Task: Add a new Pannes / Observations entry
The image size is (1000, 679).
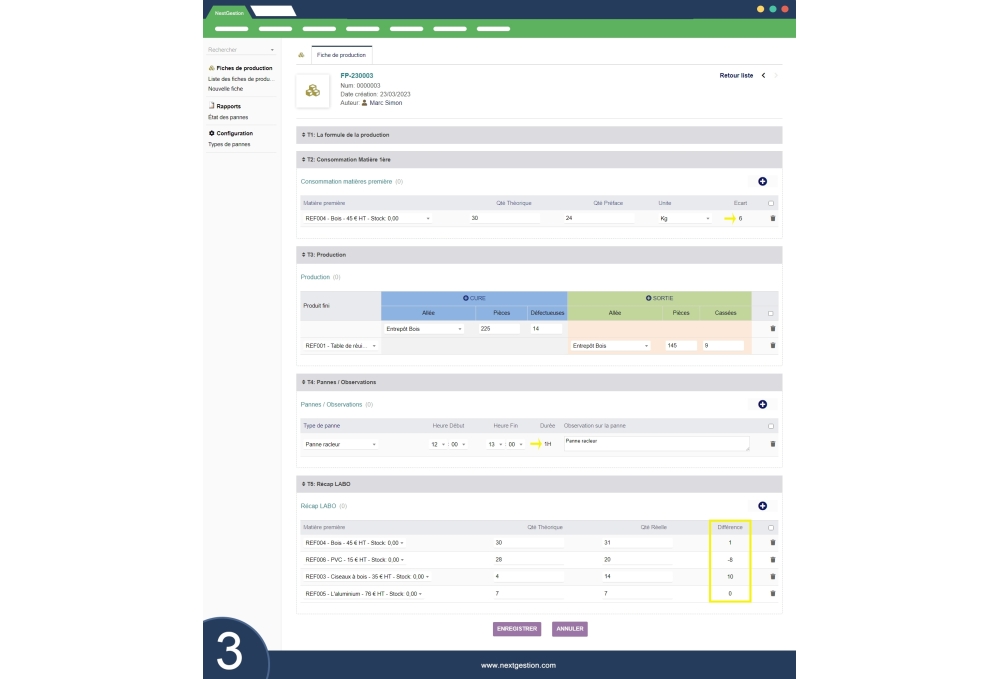Action: click(x=762, y=404)
